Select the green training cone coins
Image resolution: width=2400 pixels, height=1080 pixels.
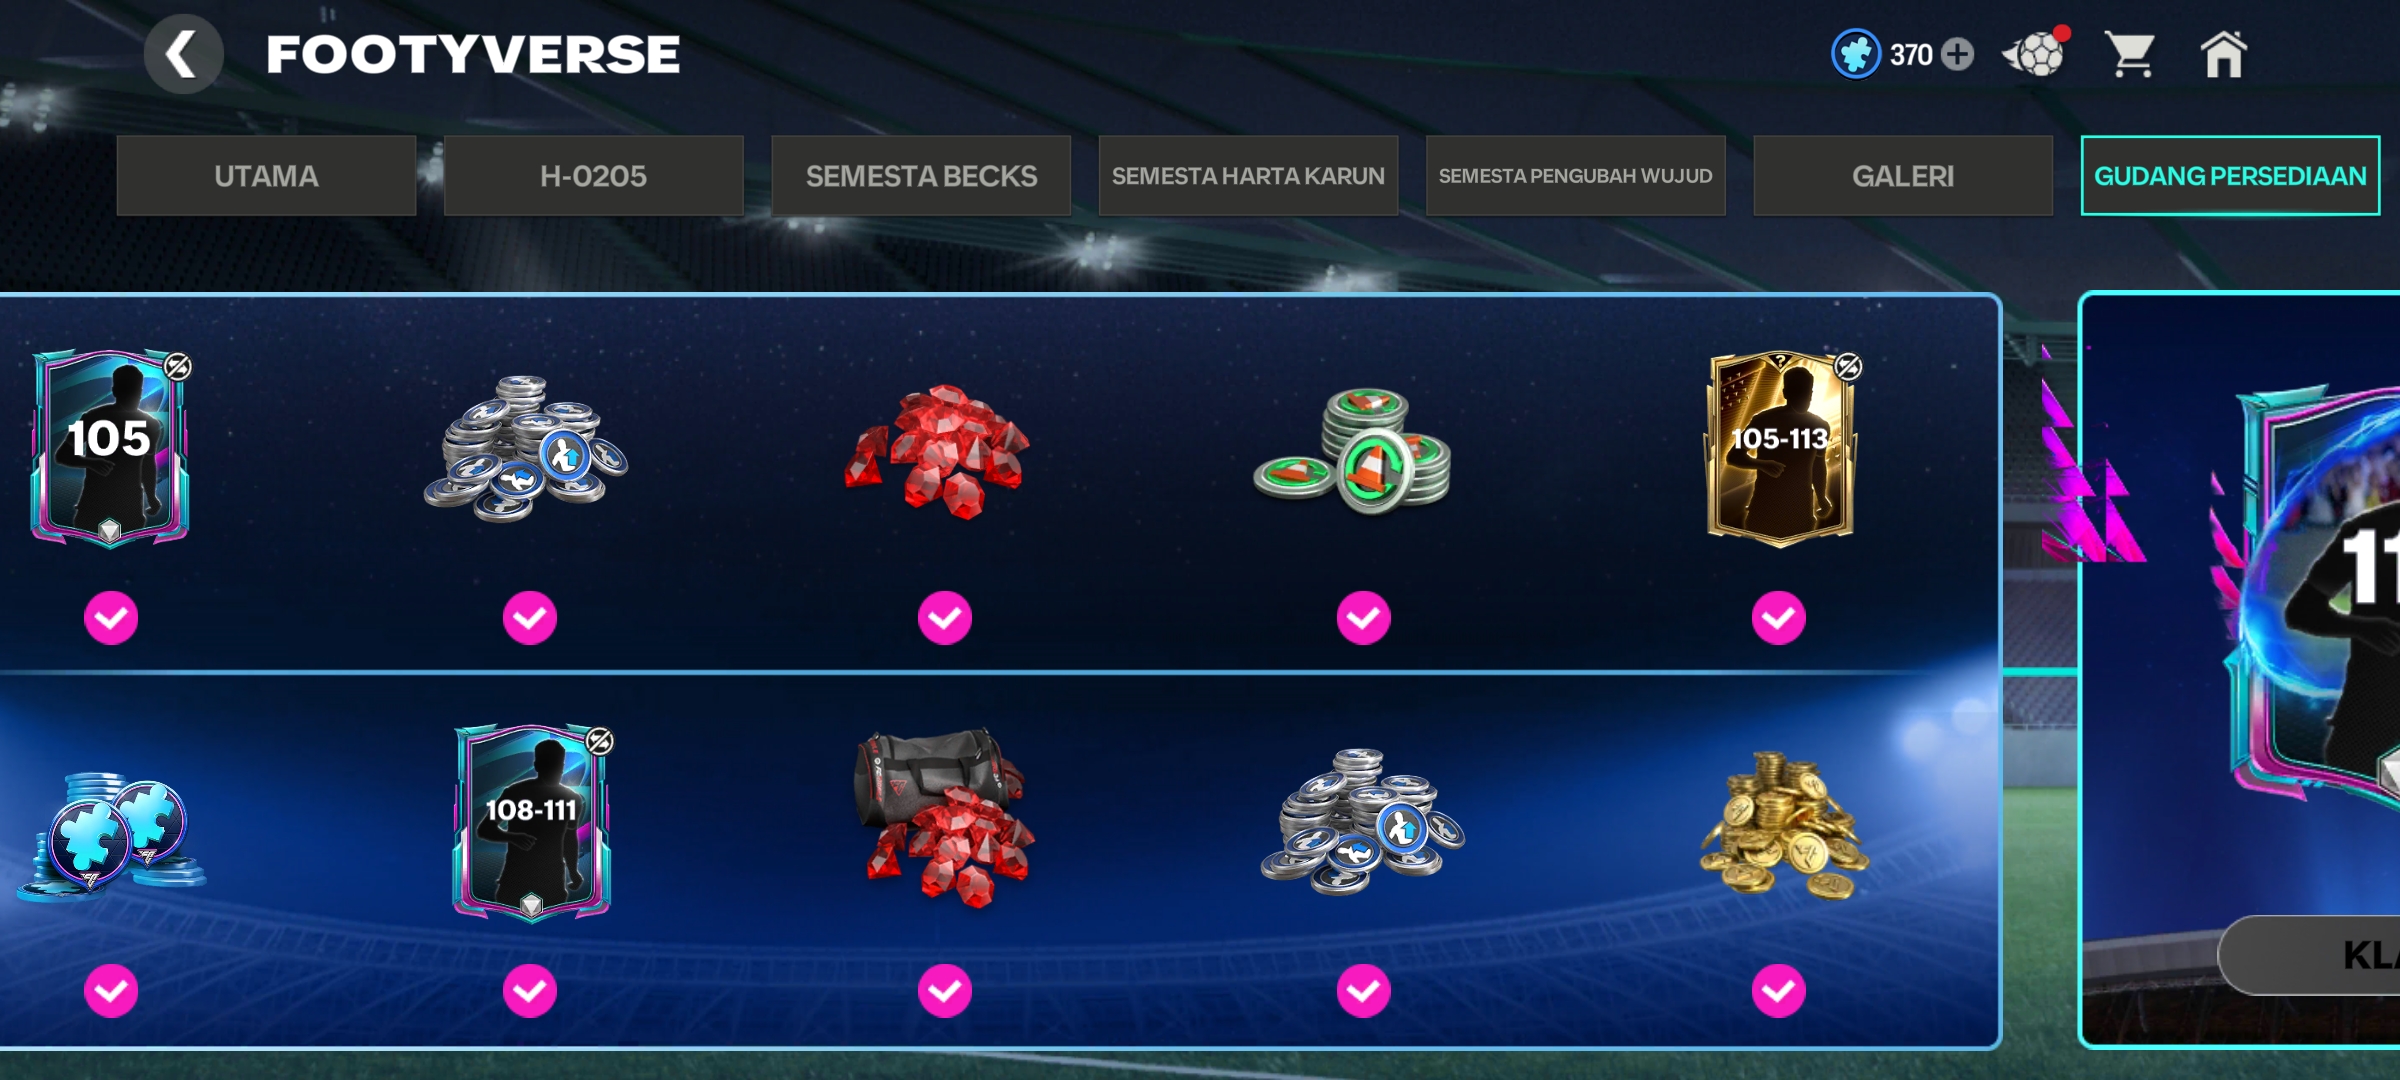point(1354,451)
